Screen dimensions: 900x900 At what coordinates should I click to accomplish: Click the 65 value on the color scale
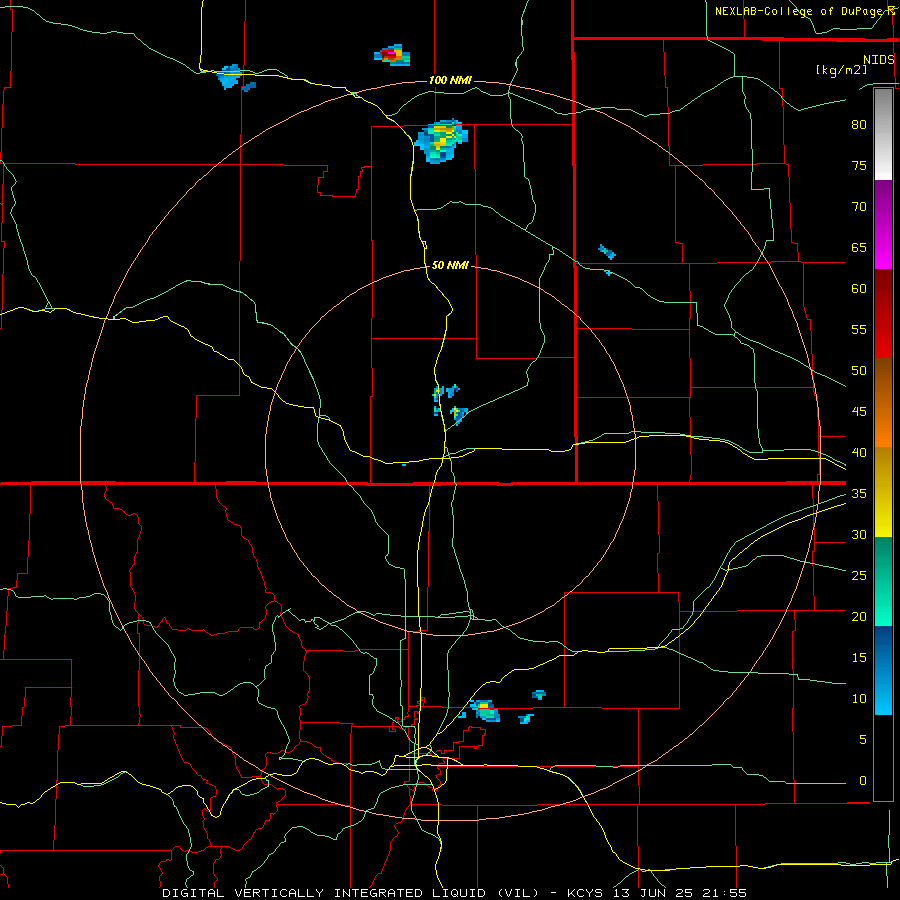[859, 247]
